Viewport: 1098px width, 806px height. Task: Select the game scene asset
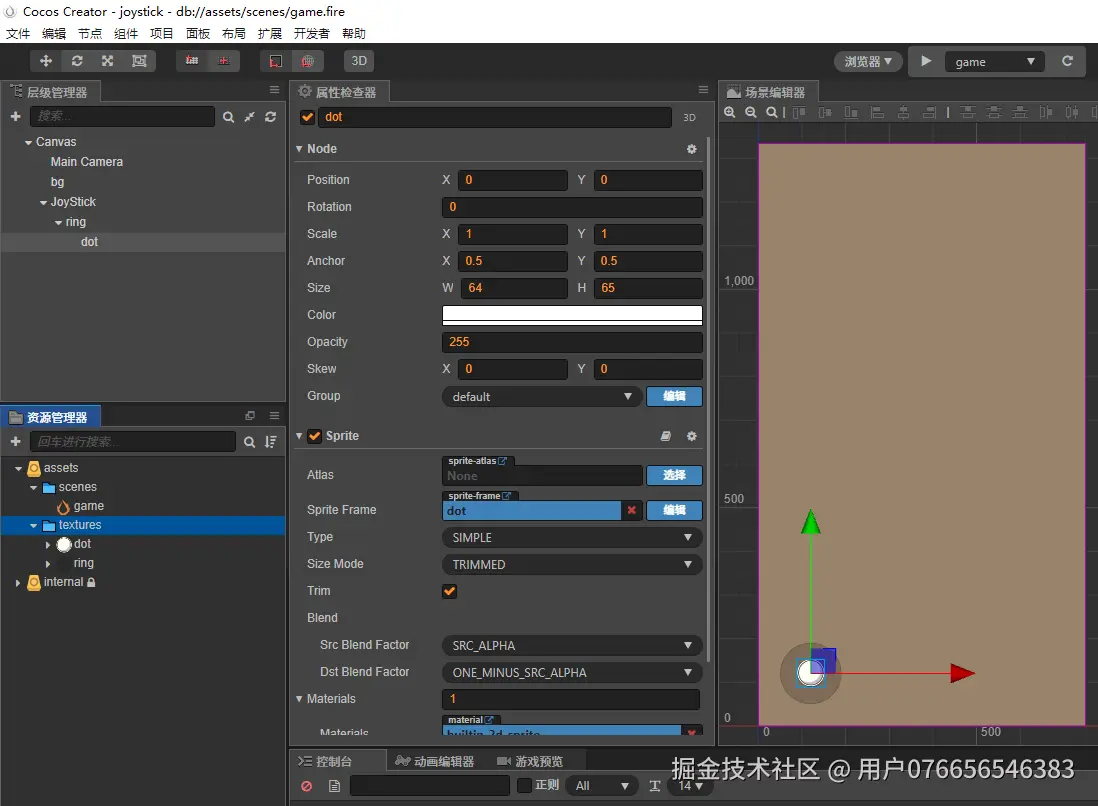click(88, 506)
